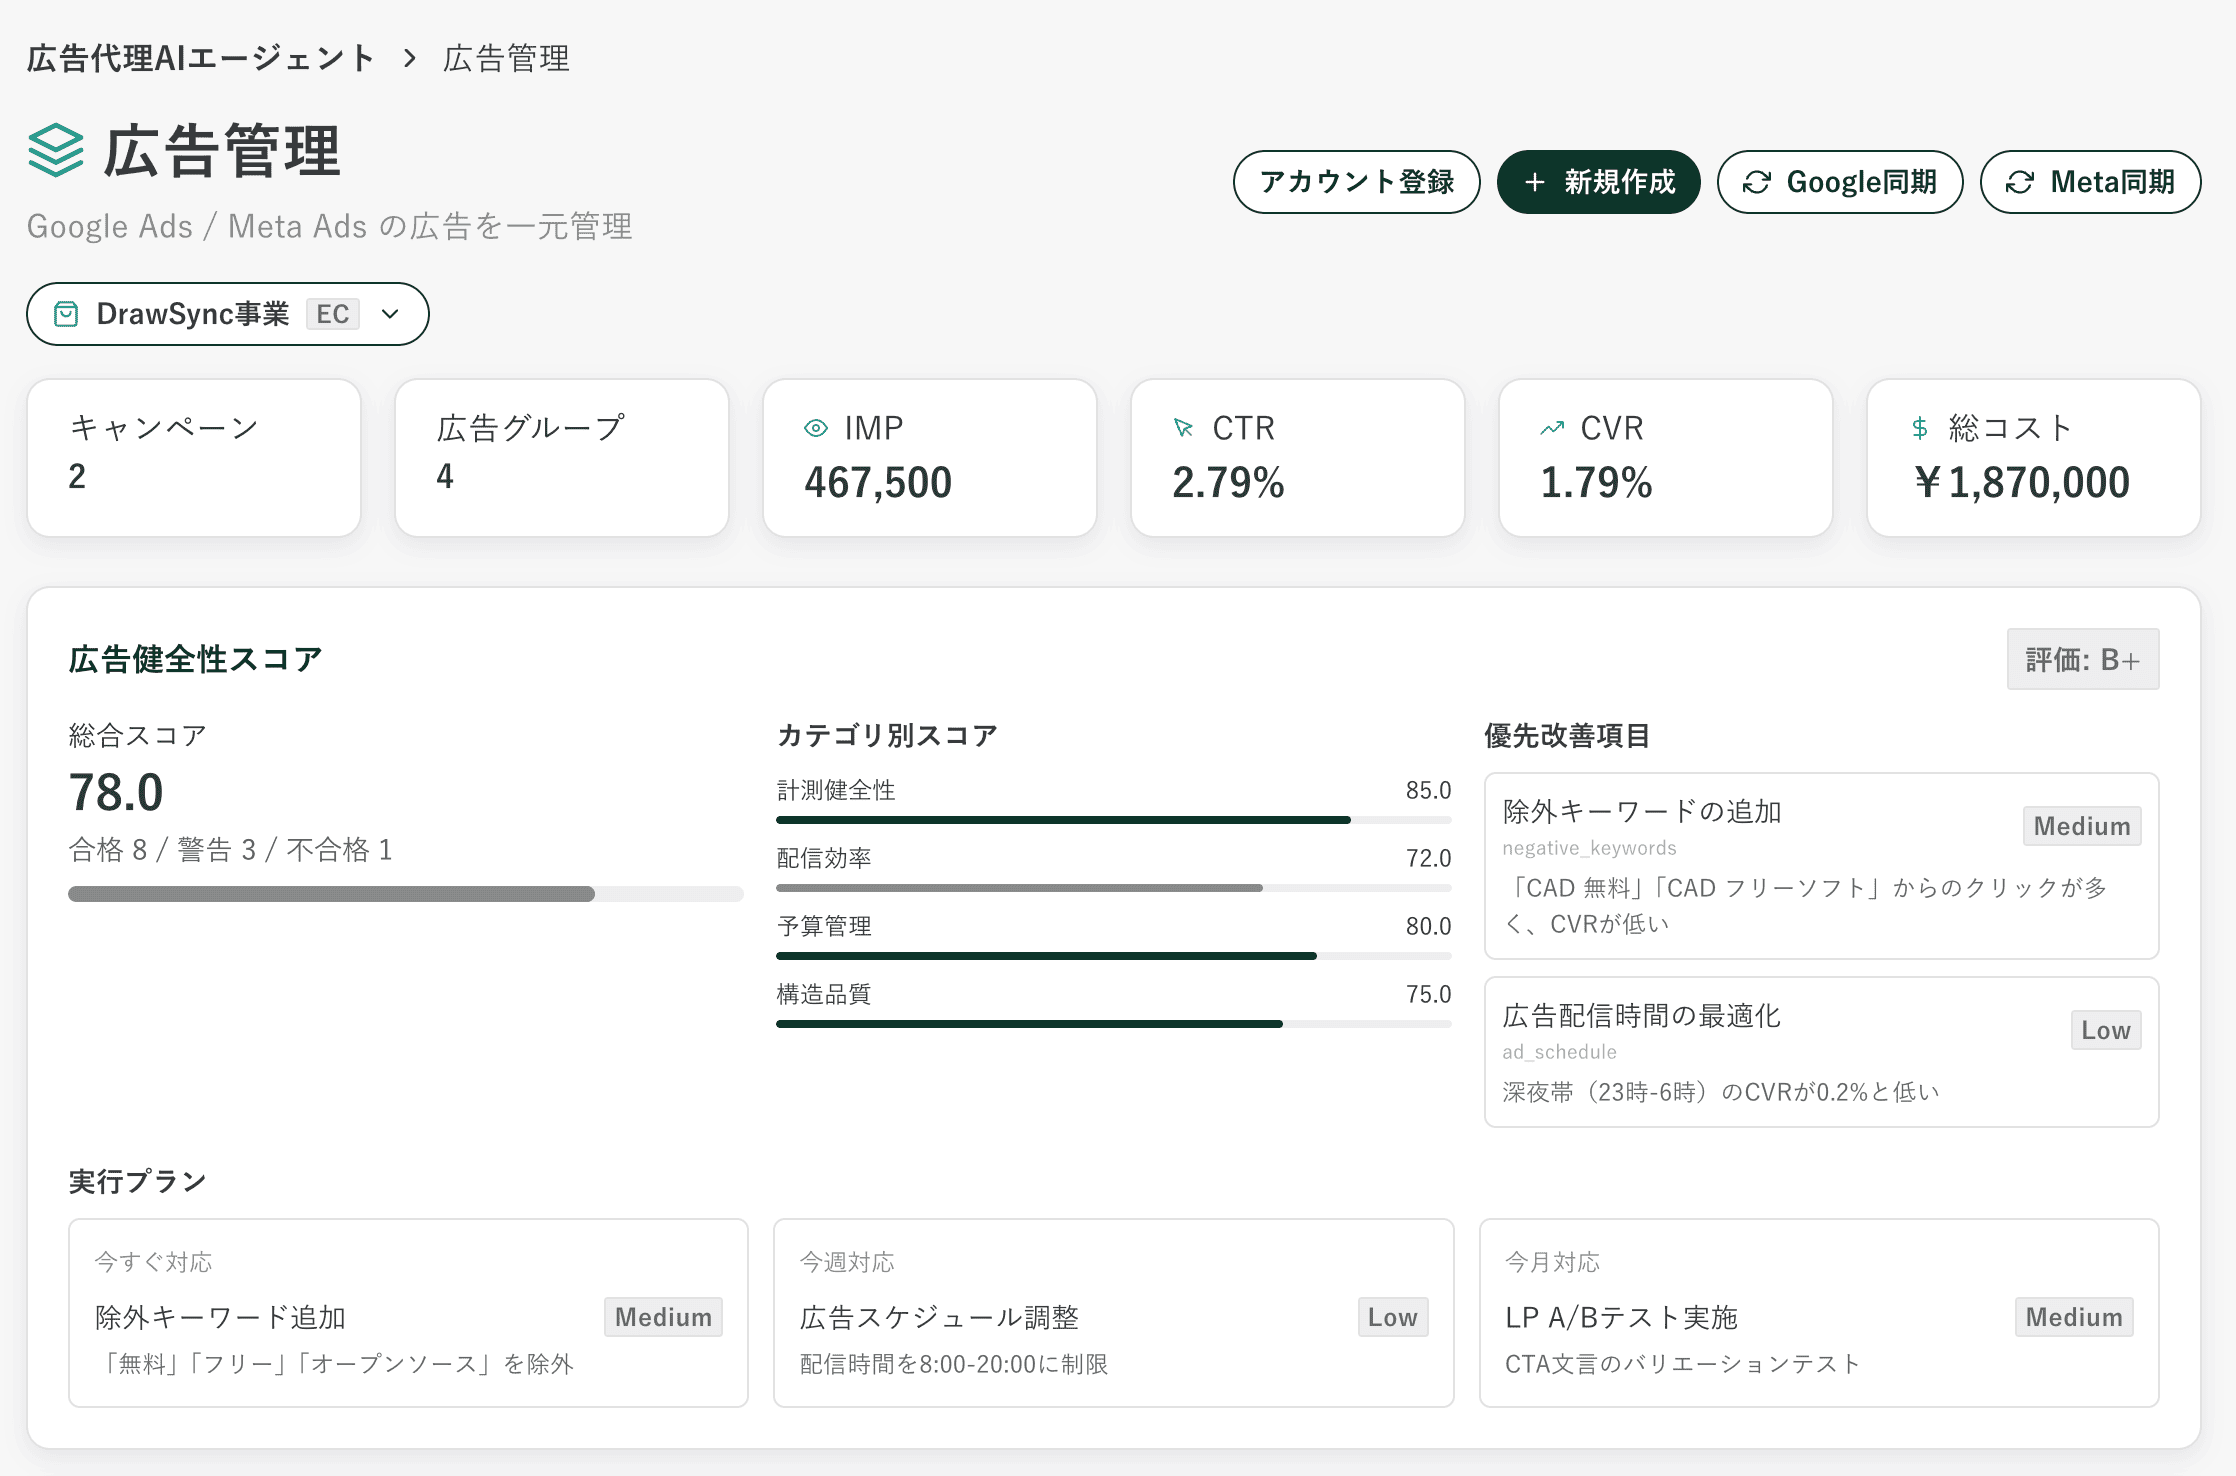Click the EC badge next to DrawSync事業

(x=332, y=313)
